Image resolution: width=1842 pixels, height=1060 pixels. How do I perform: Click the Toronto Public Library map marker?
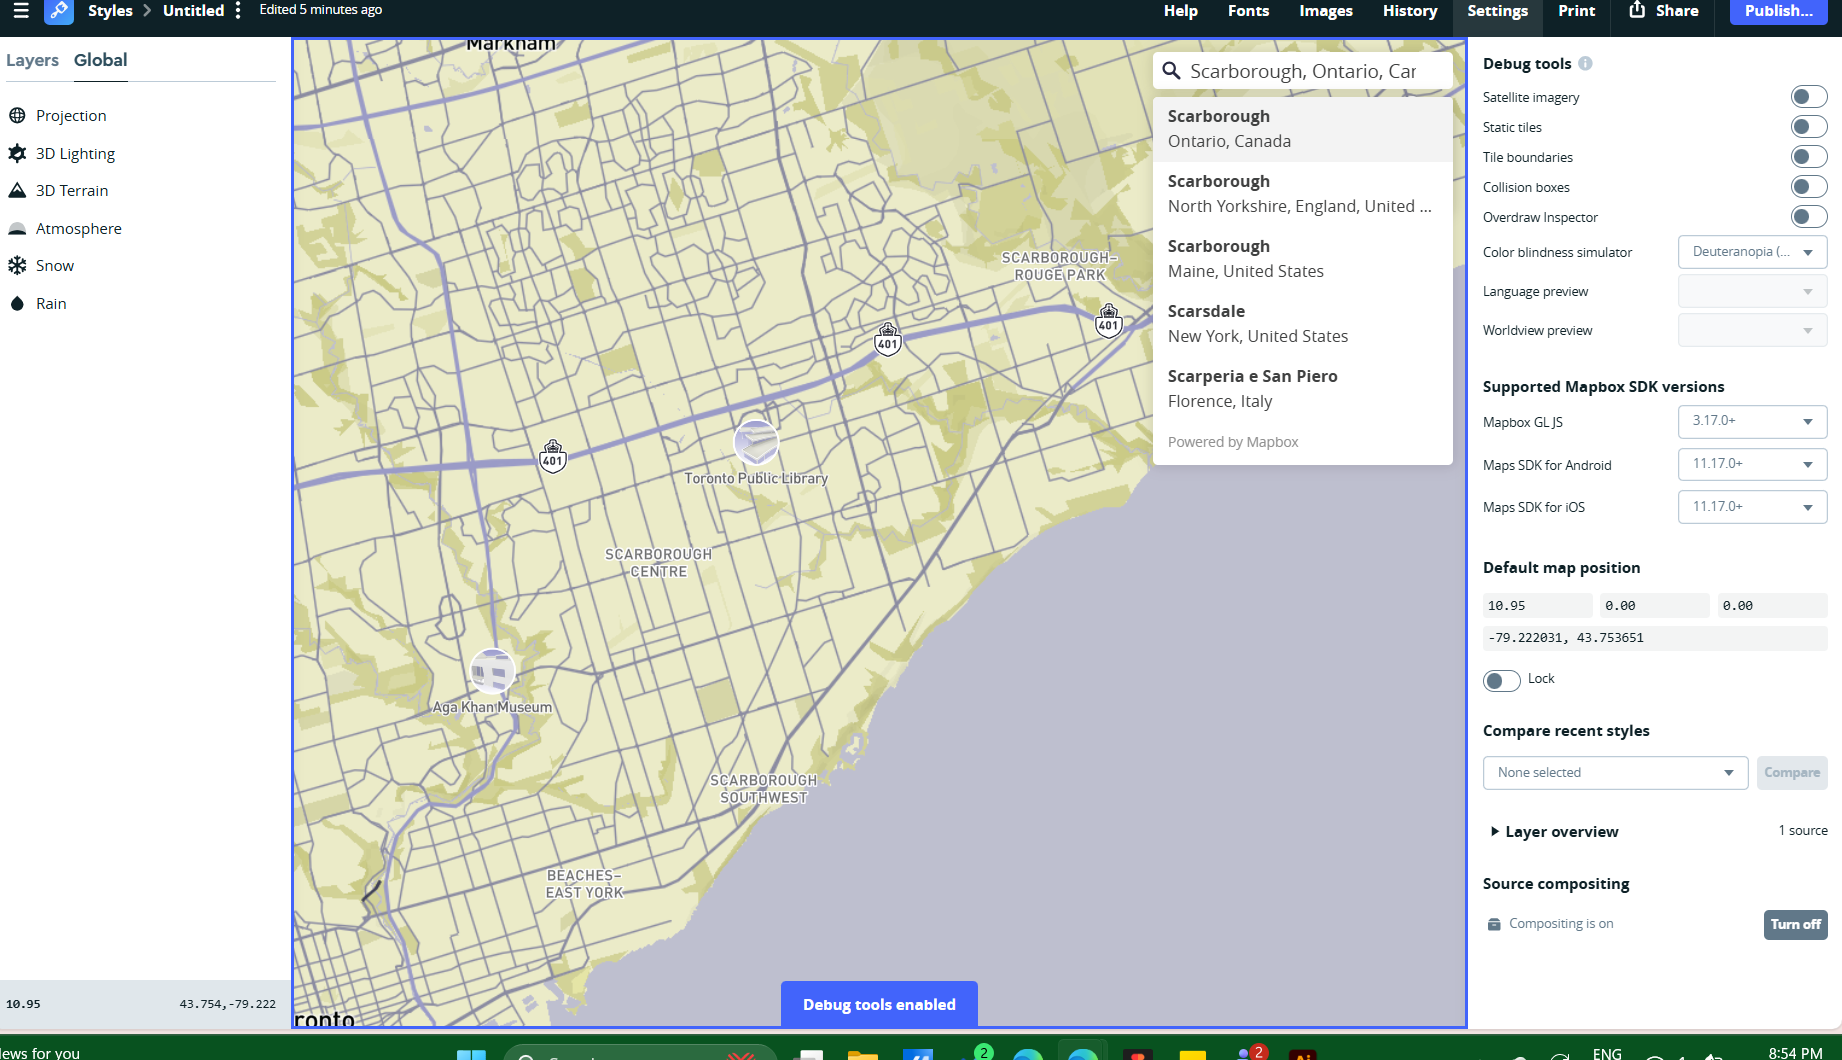click(x=756, y=442)
